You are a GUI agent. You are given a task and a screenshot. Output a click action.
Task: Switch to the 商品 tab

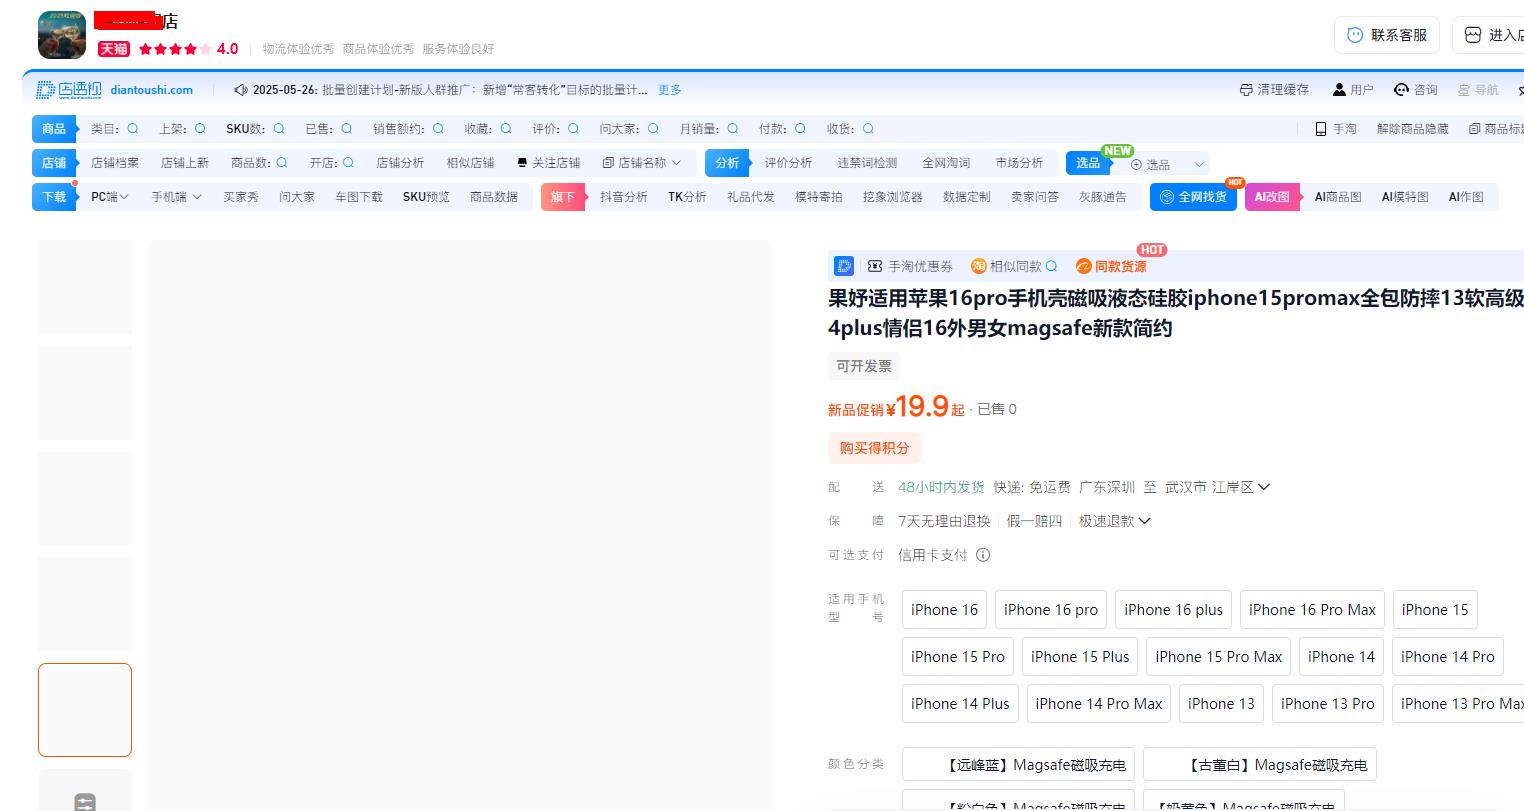54,129
